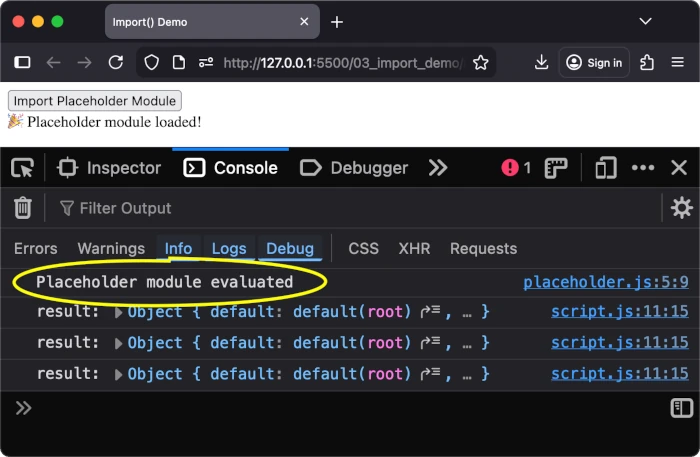Switch to the Console tab
Screen dimensions: 700x457
pyautogui.click(x=230, y=168)
